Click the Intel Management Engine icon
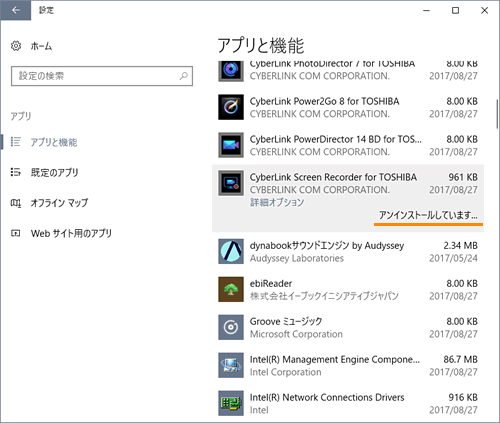This screenshot has width=500, height=423. [231, 365]
